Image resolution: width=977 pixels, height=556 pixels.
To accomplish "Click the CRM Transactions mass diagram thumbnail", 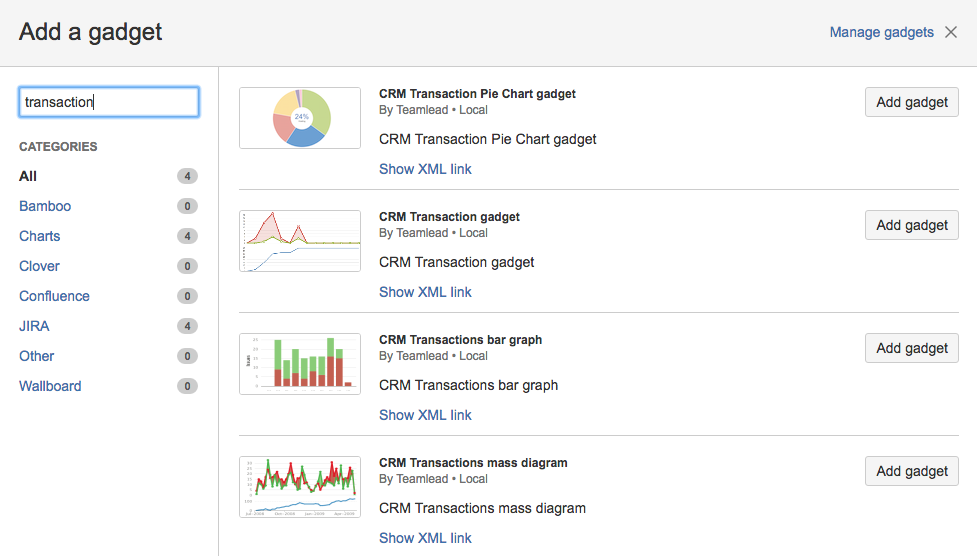I will [300, 487].
